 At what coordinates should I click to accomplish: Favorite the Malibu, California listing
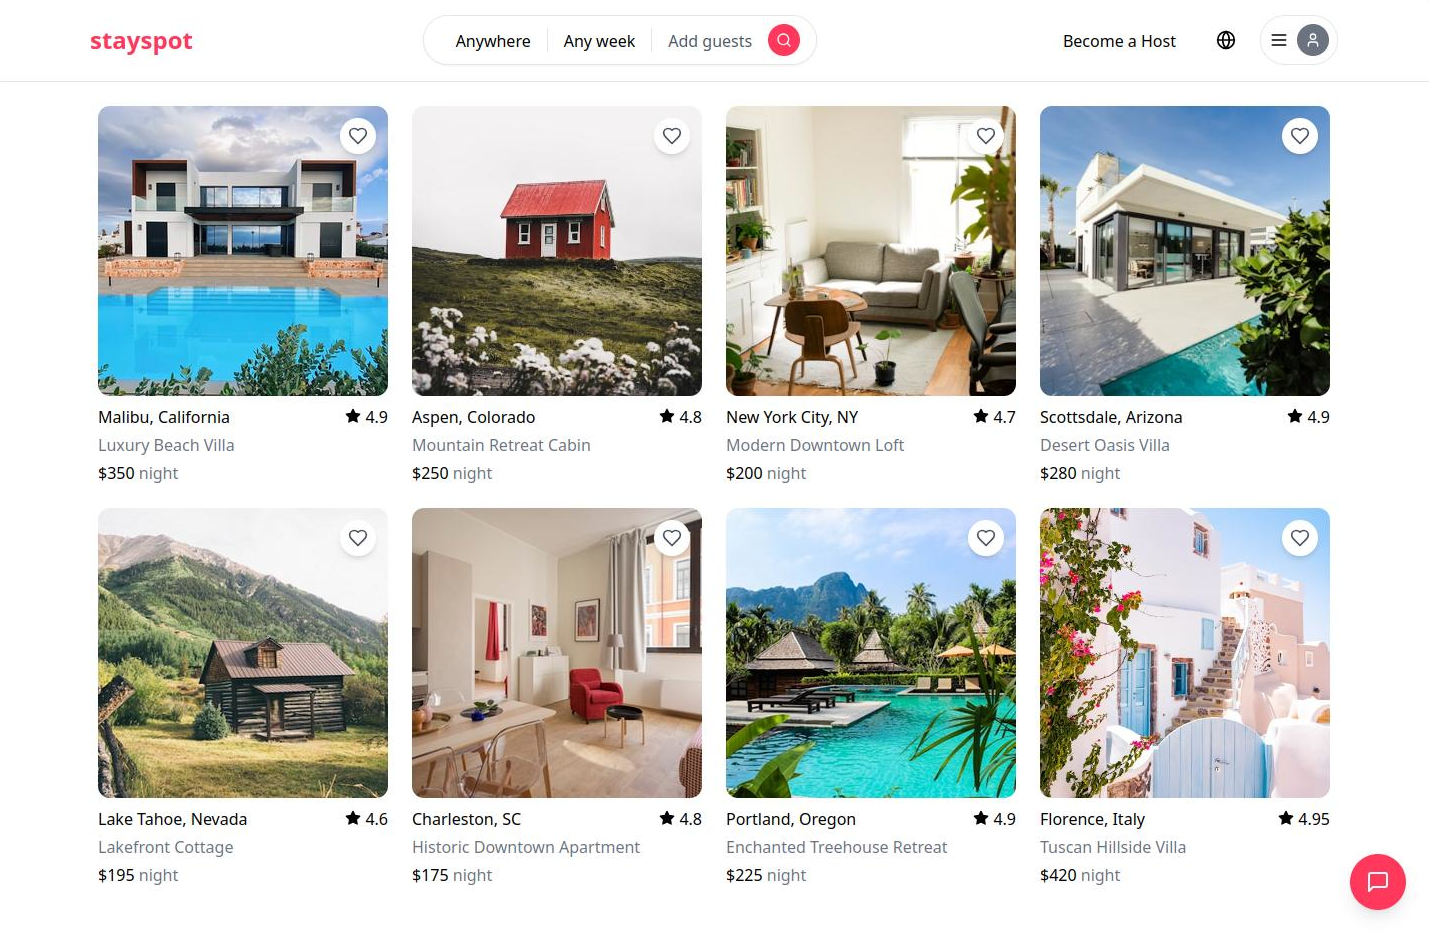click(x=358, y=136)
